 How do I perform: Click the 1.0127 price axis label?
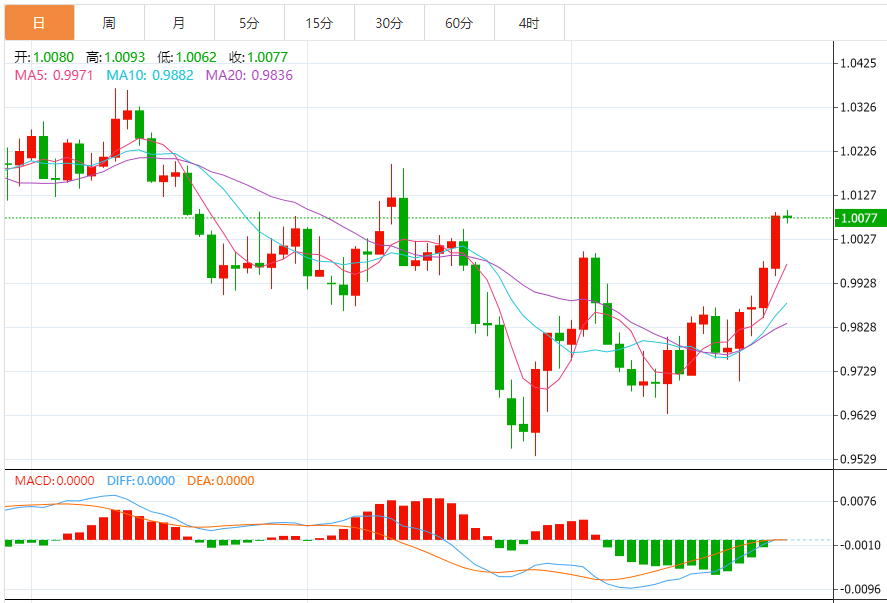click(858, 195)
